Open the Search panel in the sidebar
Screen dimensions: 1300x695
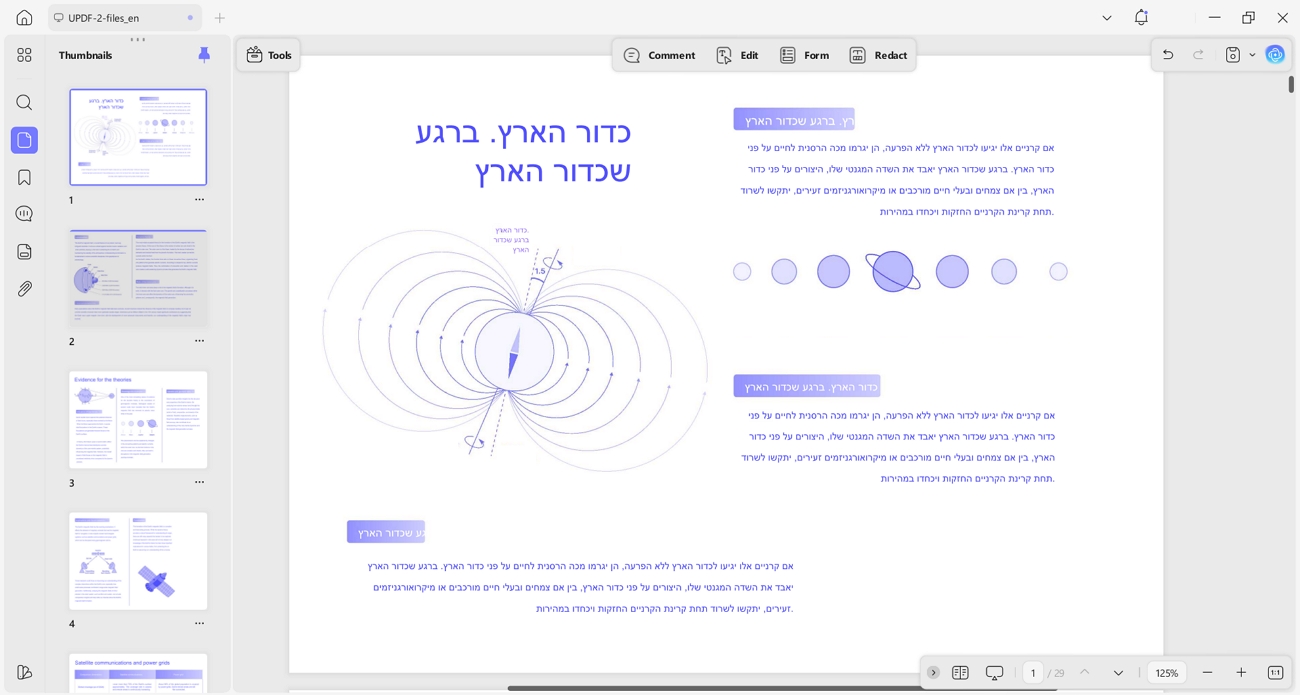point(24,102)
